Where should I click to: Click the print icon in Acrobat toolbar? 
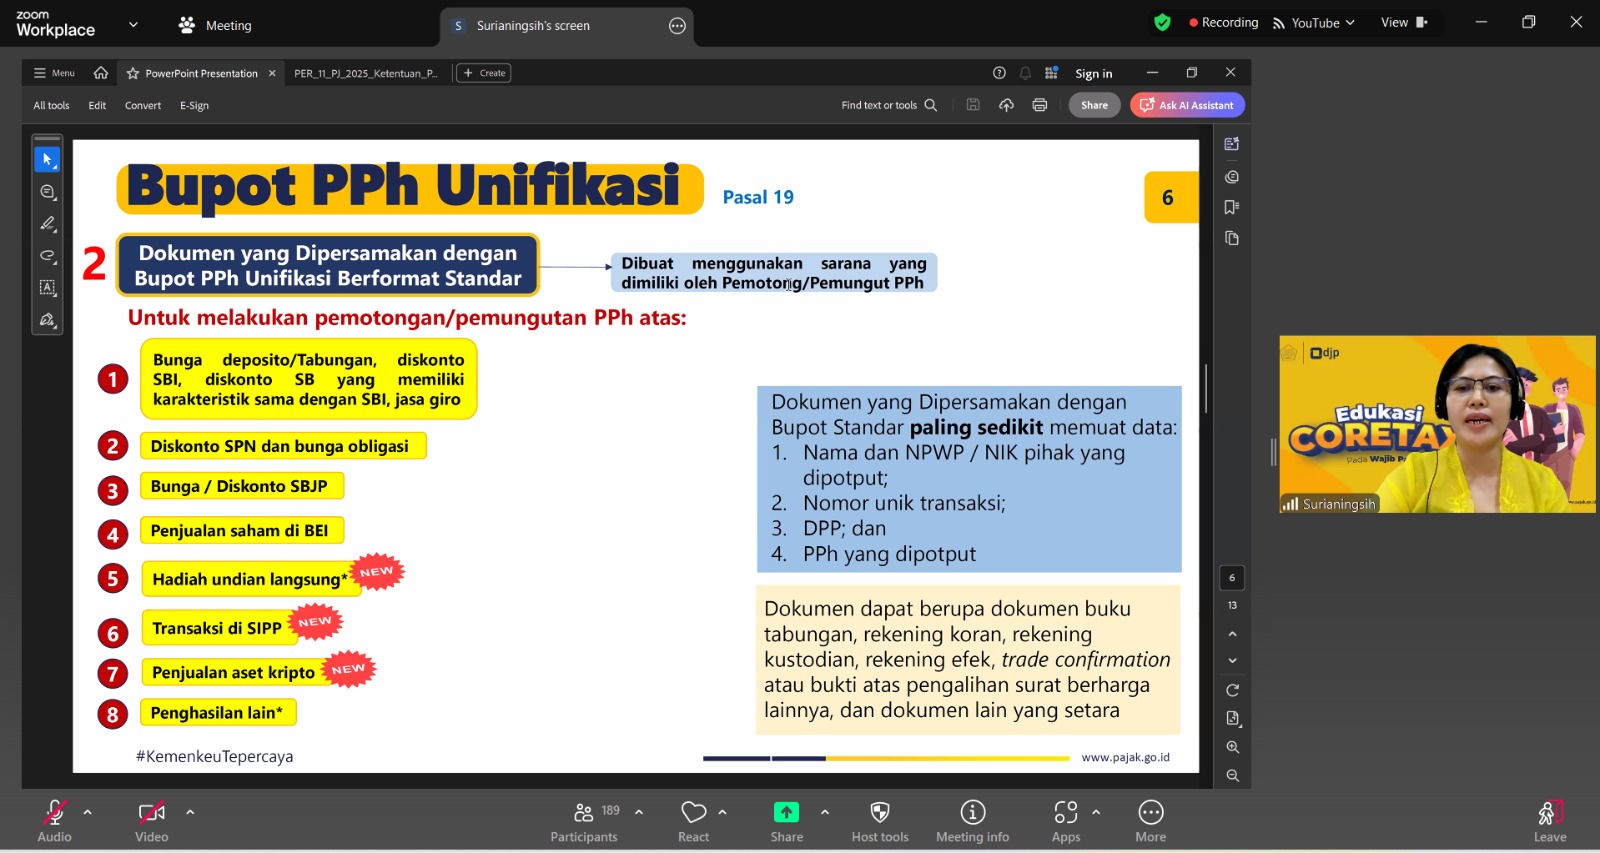click(x=1040, y=105)
